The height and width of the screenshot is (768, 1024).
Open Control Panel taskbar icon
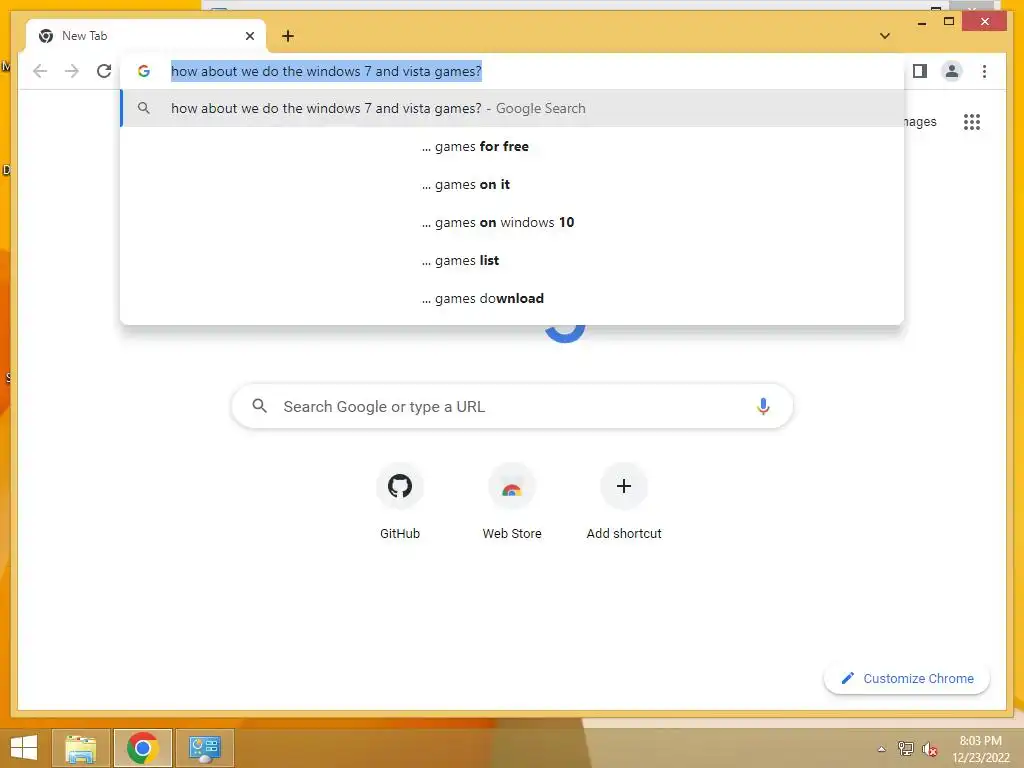(x=204, y=748)
